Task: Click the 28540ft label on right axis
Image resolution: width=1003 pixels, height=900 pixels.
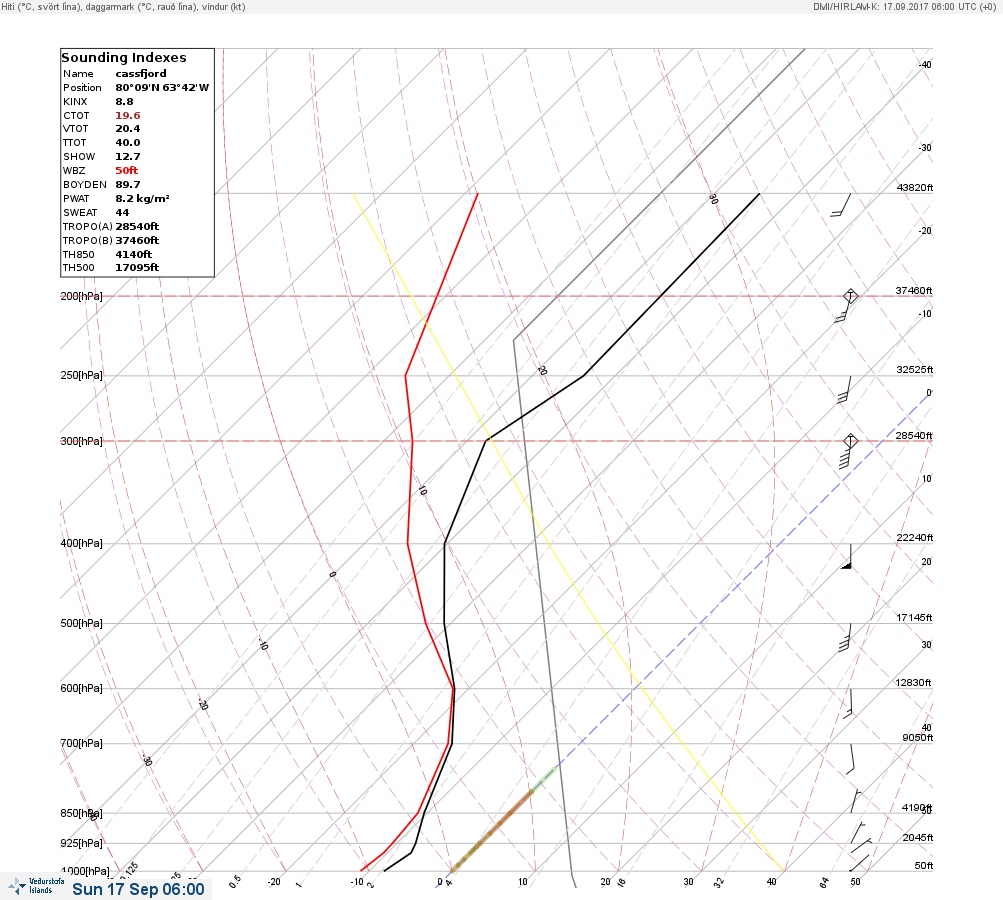Action: click(913, 436)
